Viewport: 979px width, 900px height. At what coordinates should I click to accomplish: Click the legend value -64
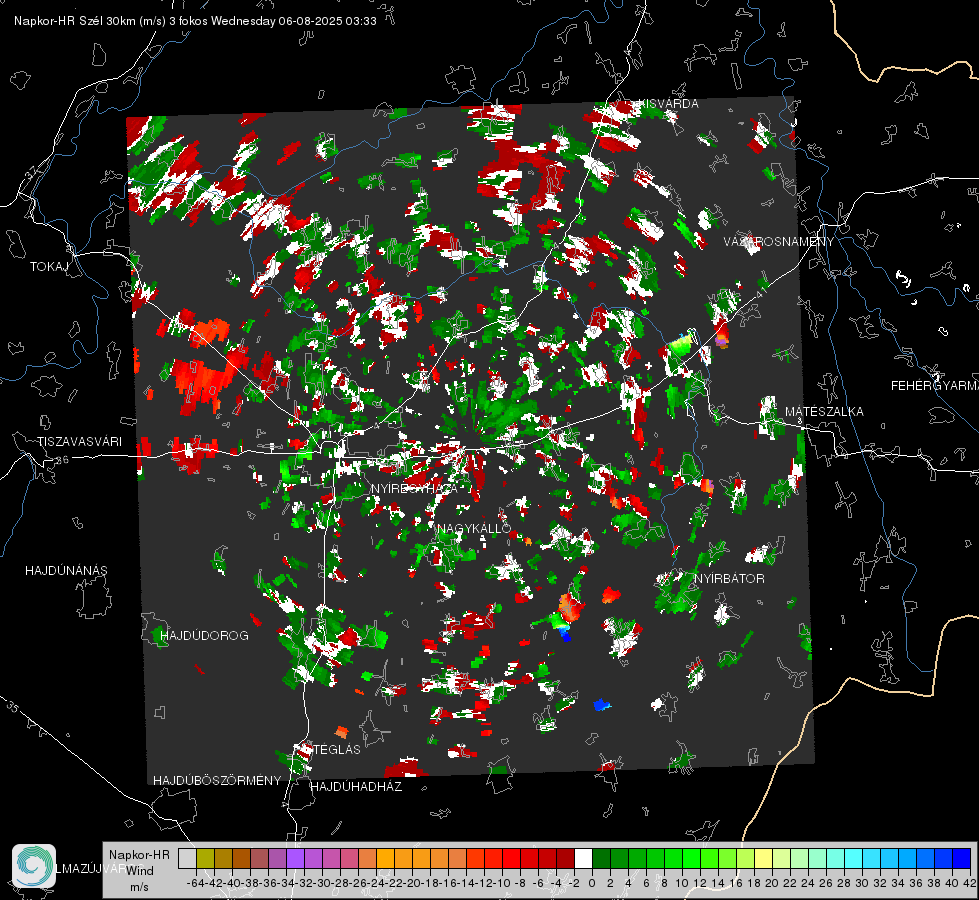195,883
